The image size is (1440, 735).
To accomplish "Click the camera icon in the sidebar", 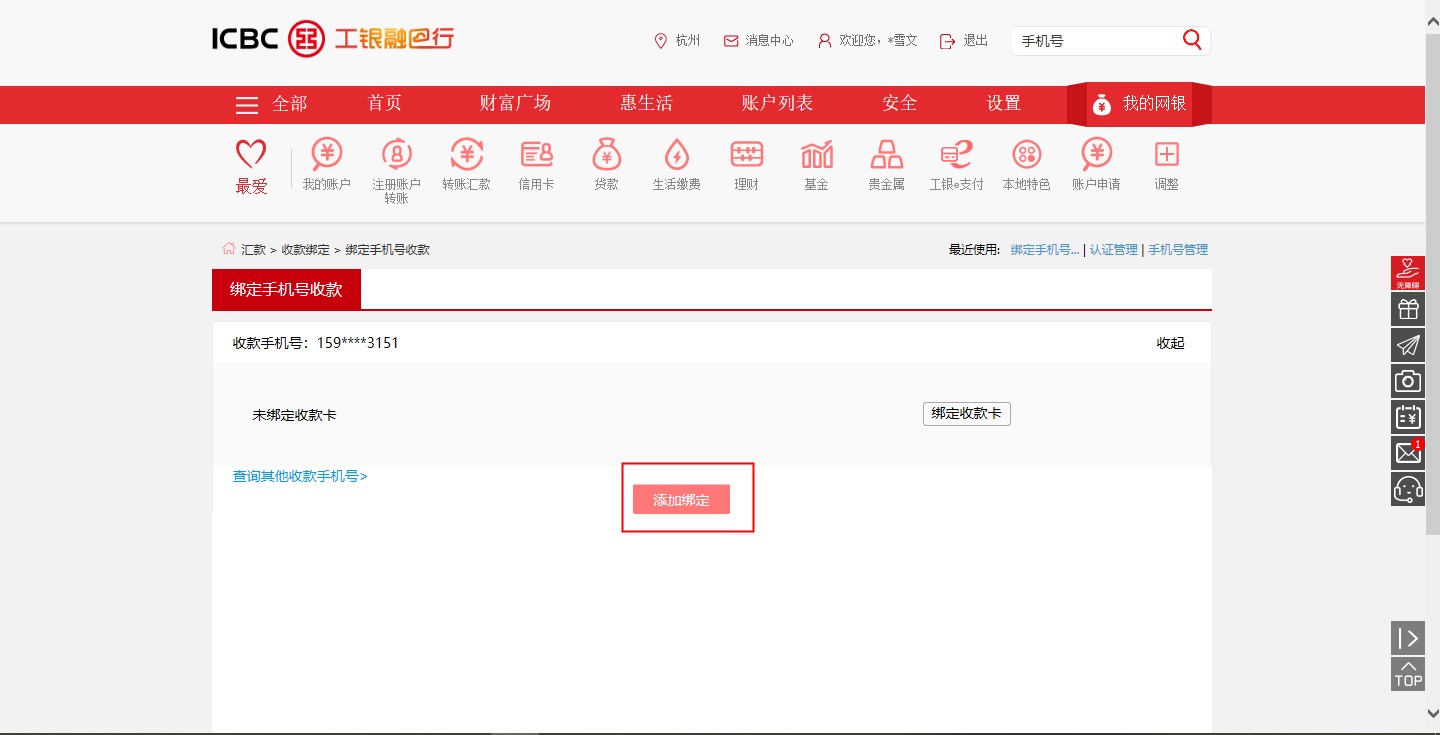I will [x=1407, y=380].
